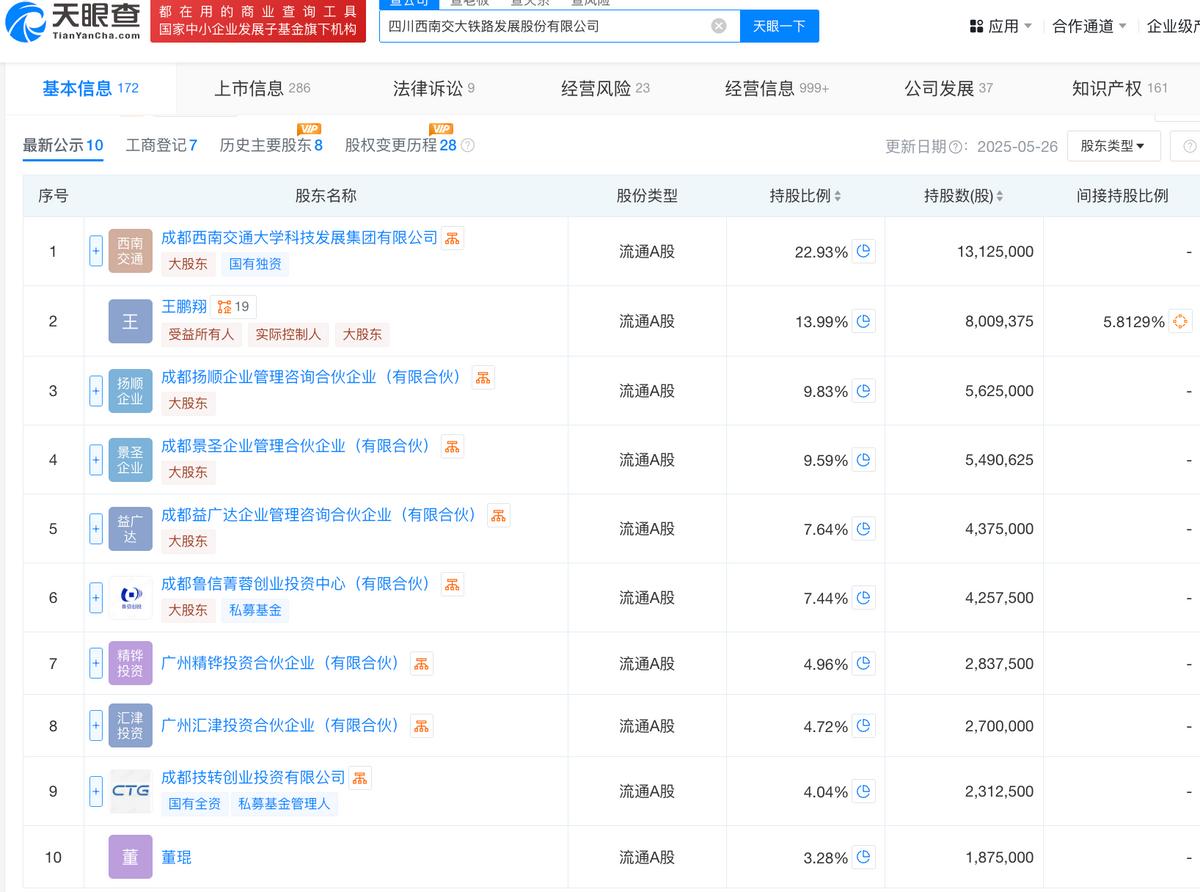Expand row 3 成都扬顺企业管理咨询 plus button
Image resolution: width=1200 pixels, height=892 pixels.
[x=96, y=391]
